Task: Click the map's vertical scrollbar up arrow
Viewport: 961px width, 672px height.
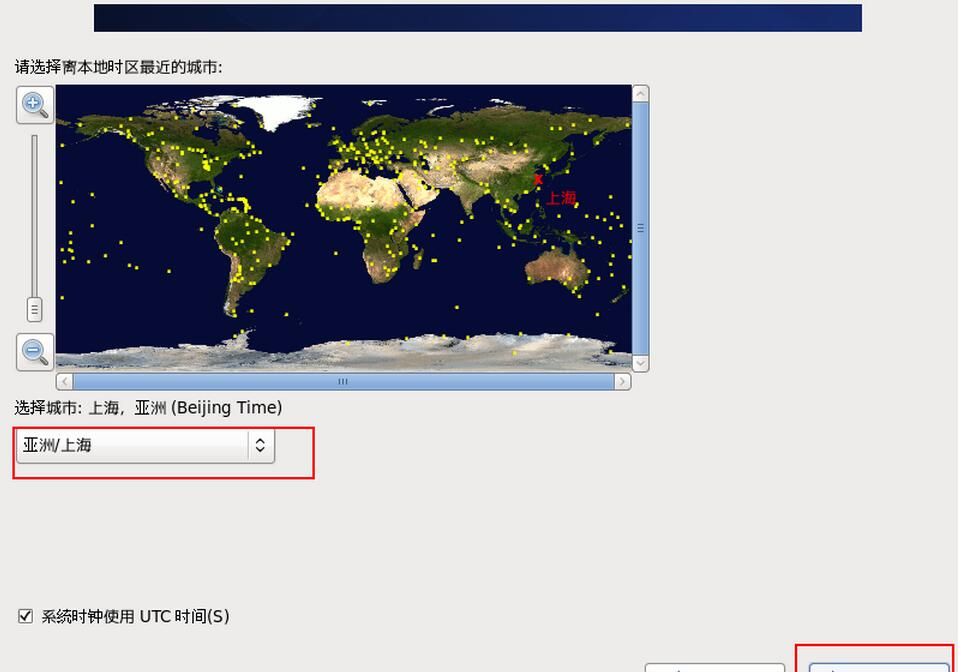Action: click(640, 94)
